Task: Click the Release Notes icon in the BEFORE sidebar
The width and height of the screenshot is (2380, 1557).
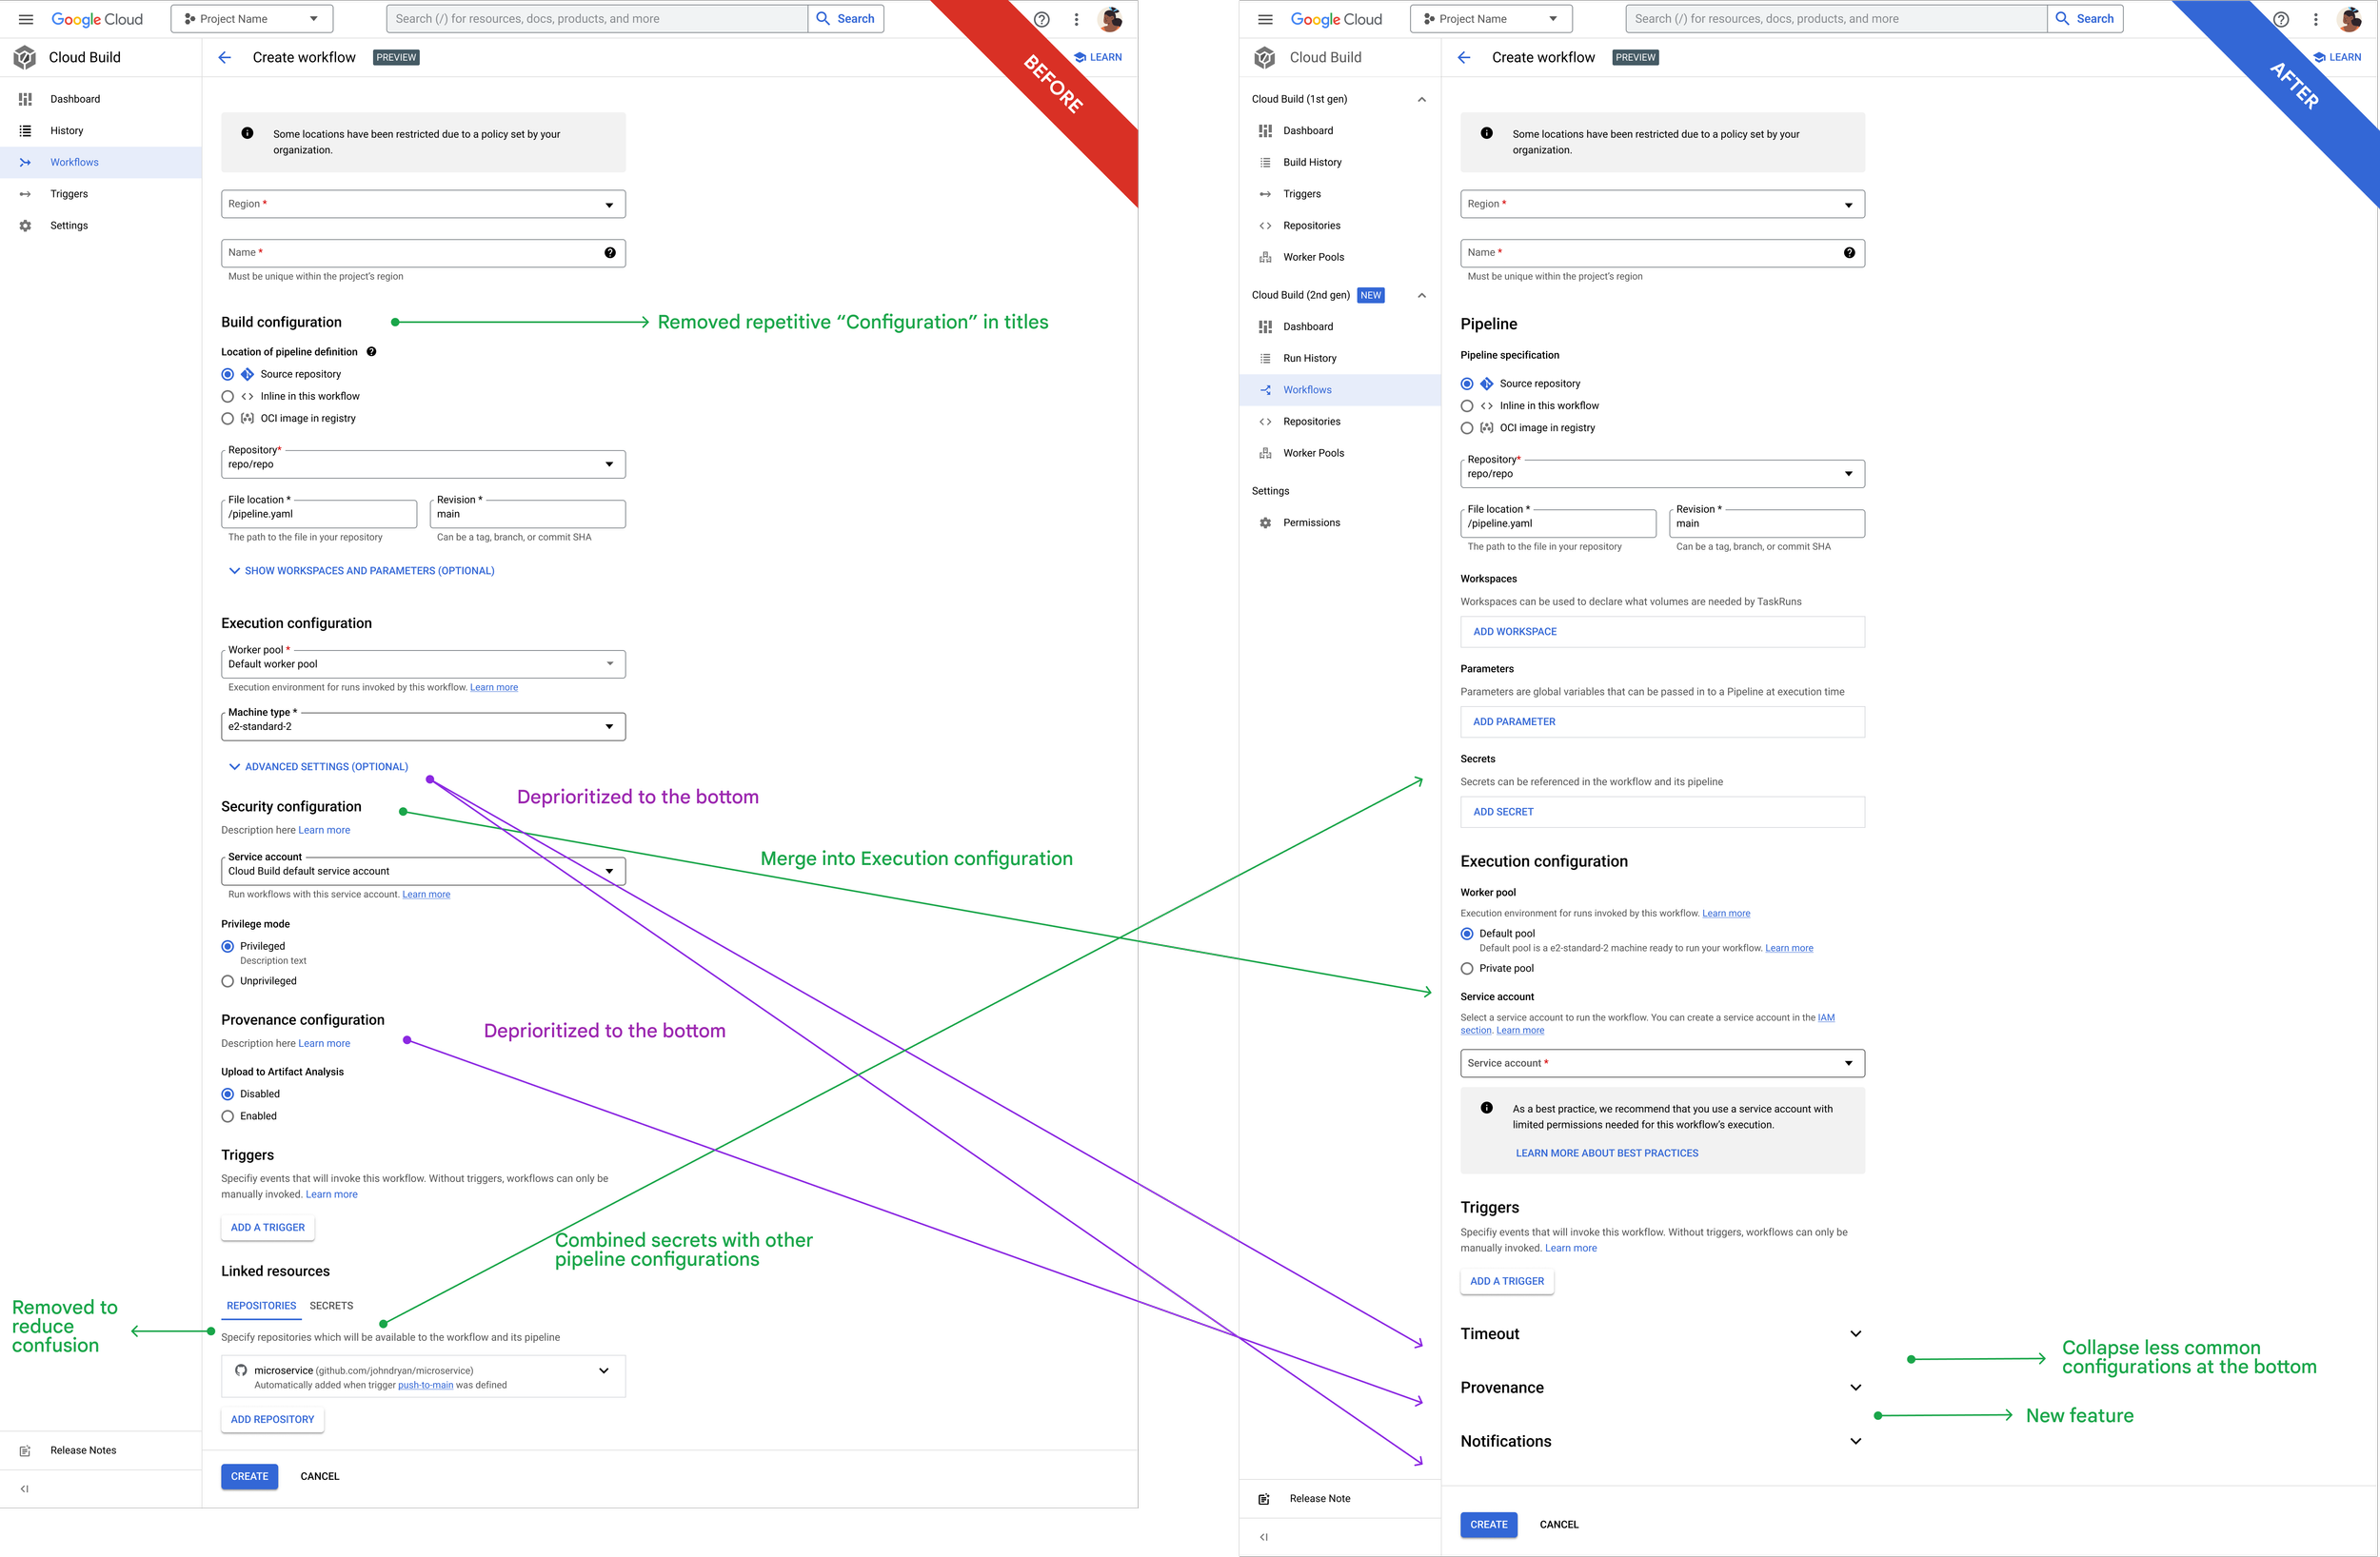Action: [25, 1451]
